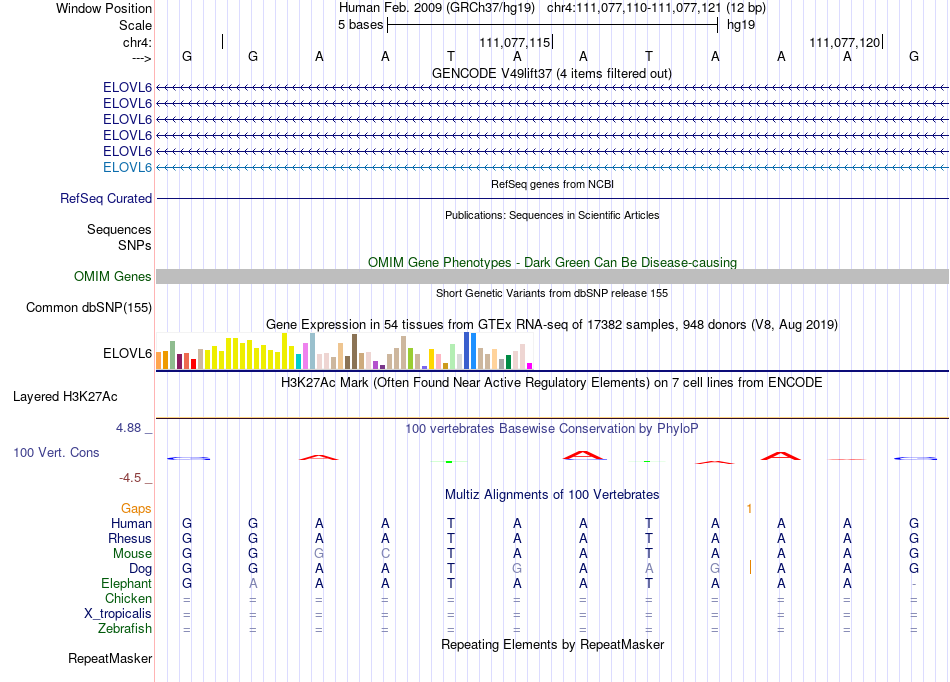Click the Sequences track label
The width and height of the screenshot is (950, 682).
tap(119, 230)
